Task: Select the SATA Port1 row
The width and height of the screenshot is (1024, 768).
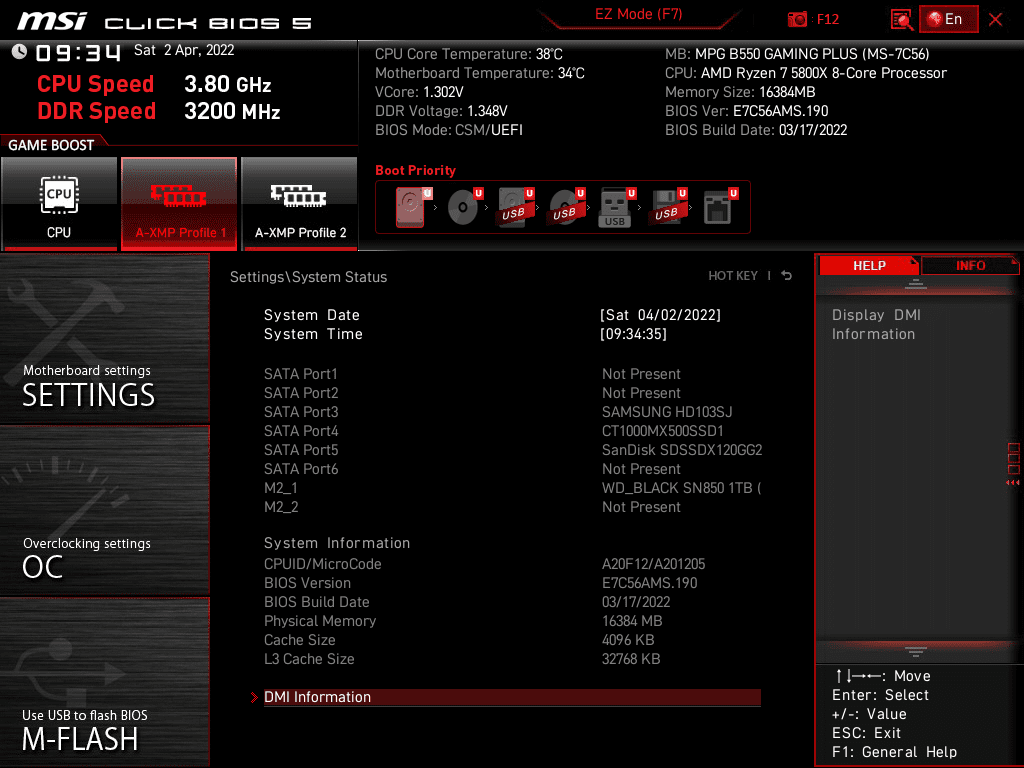Action: click(x=512, y=374)
